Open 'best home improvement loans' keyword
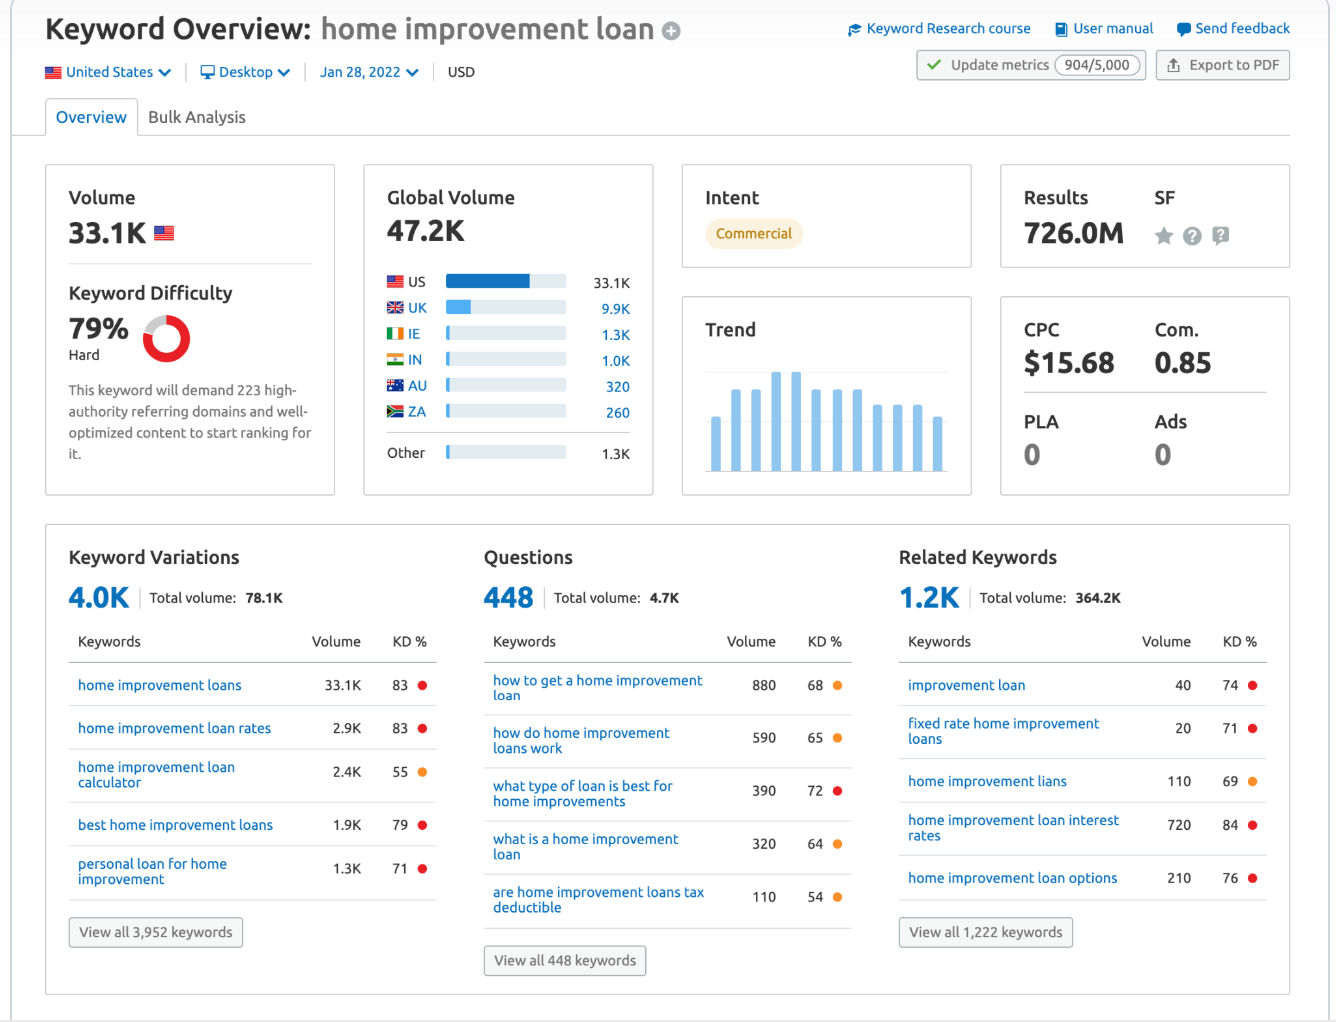1336x1022 pixels. (x=176, y=826)
